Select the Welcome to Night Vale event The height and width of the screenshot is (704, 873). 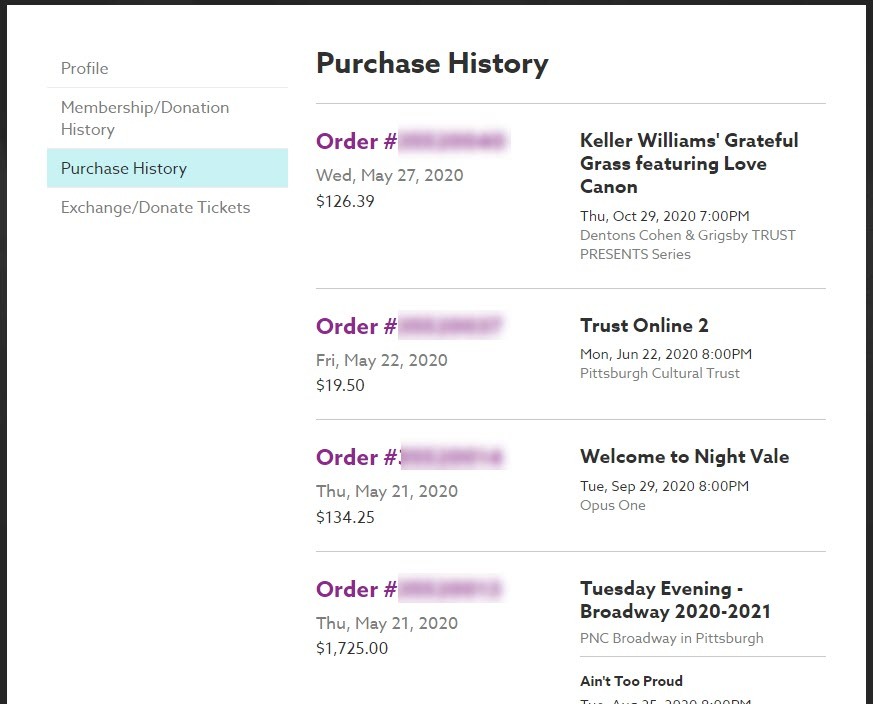click(684, 456)
